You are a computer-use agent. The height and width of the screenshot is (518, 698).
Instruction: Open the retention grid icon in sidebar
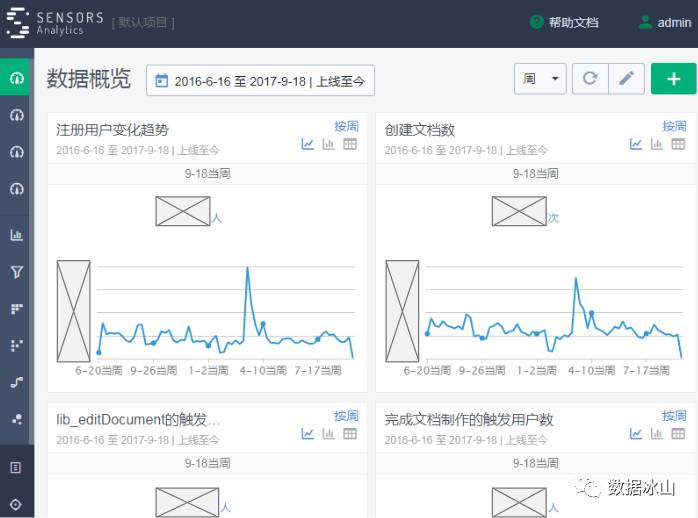click(16, 308)
